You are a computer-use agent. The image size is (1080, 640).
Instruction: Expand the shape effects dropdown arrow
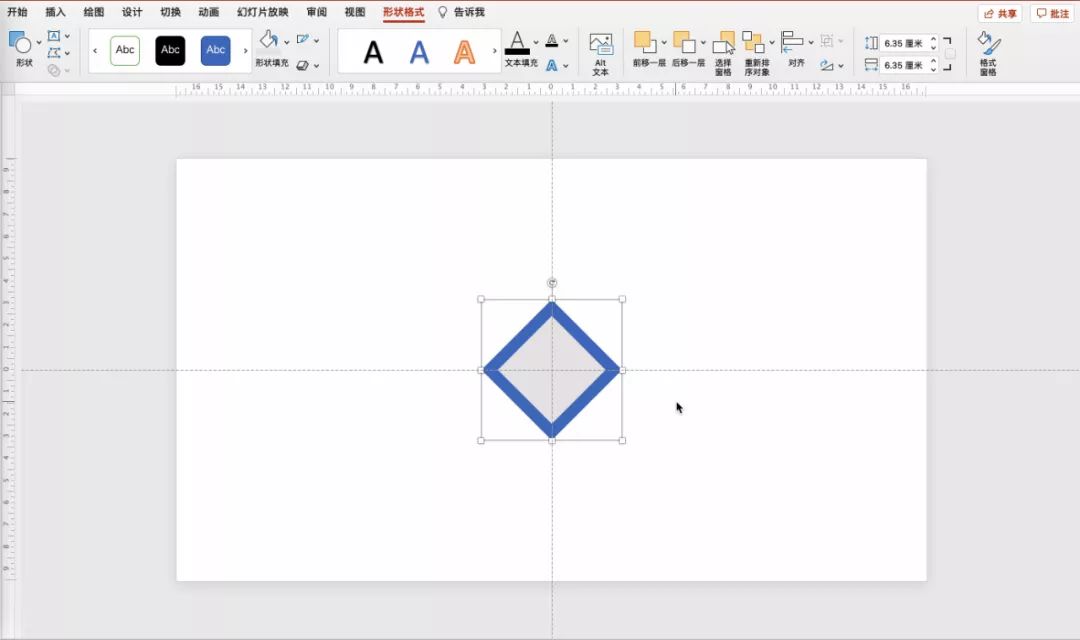pyautogui.click(x=316, y=66)
